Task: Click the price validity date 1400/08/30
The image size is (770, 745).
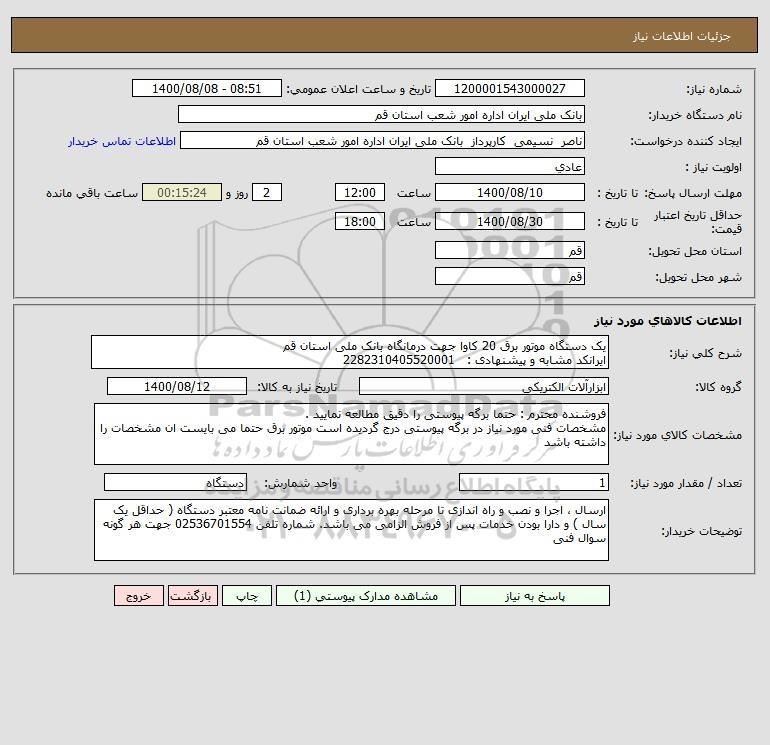Action: 510,221
